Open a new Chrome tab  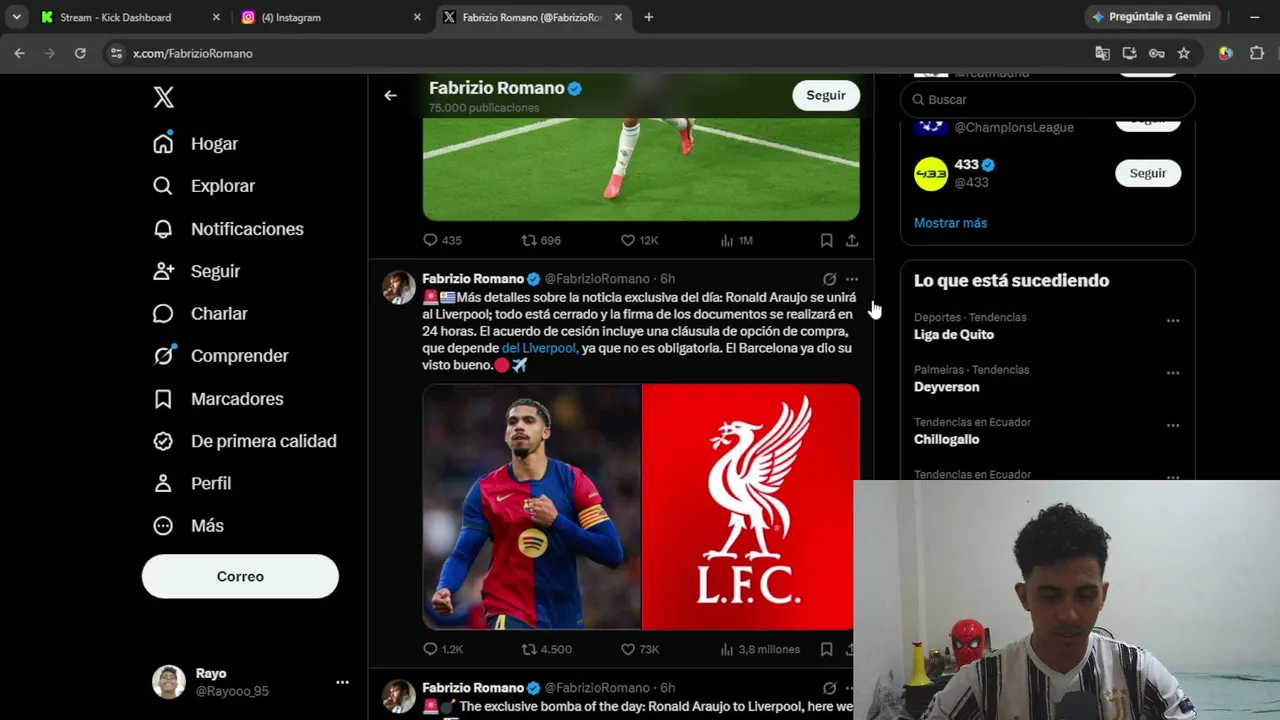pos(648,17)
